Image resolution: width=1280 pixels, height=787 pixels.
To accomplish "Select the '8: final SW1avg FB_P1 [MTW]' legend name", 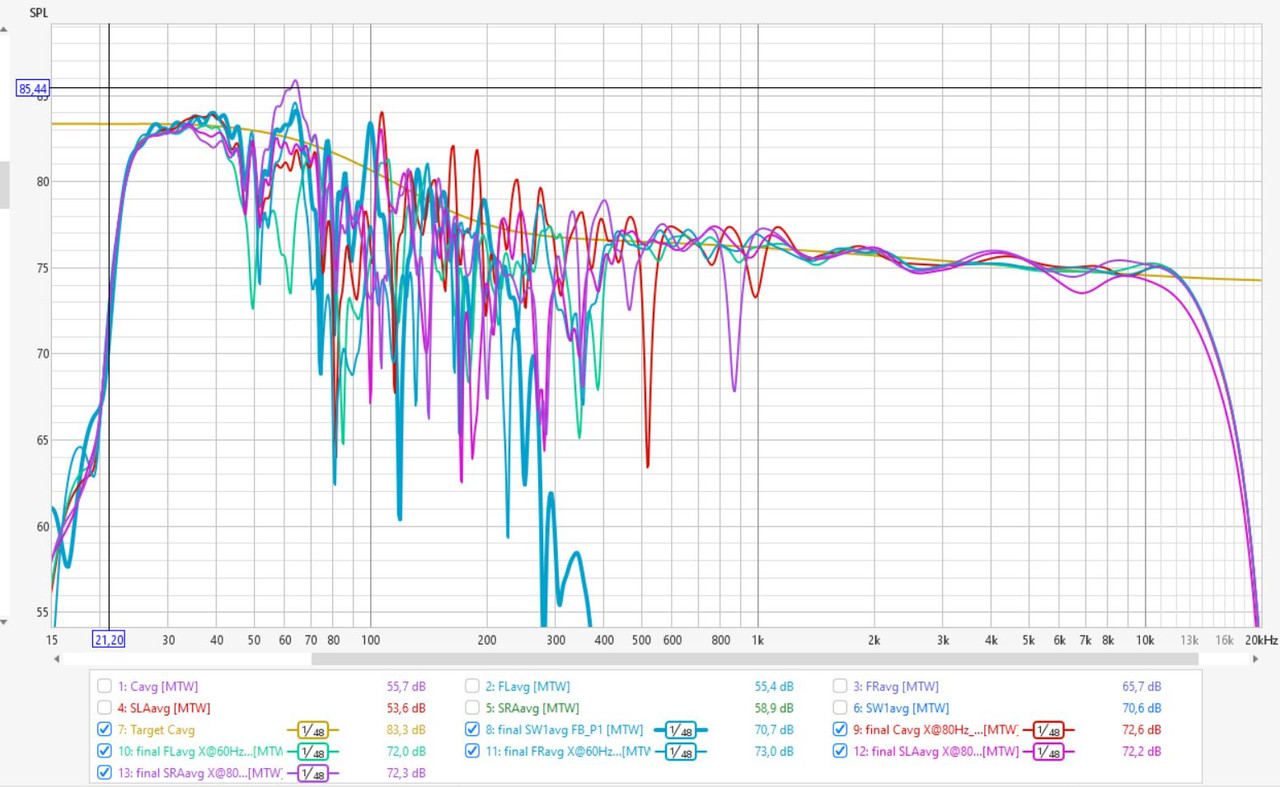I will 565,730.
